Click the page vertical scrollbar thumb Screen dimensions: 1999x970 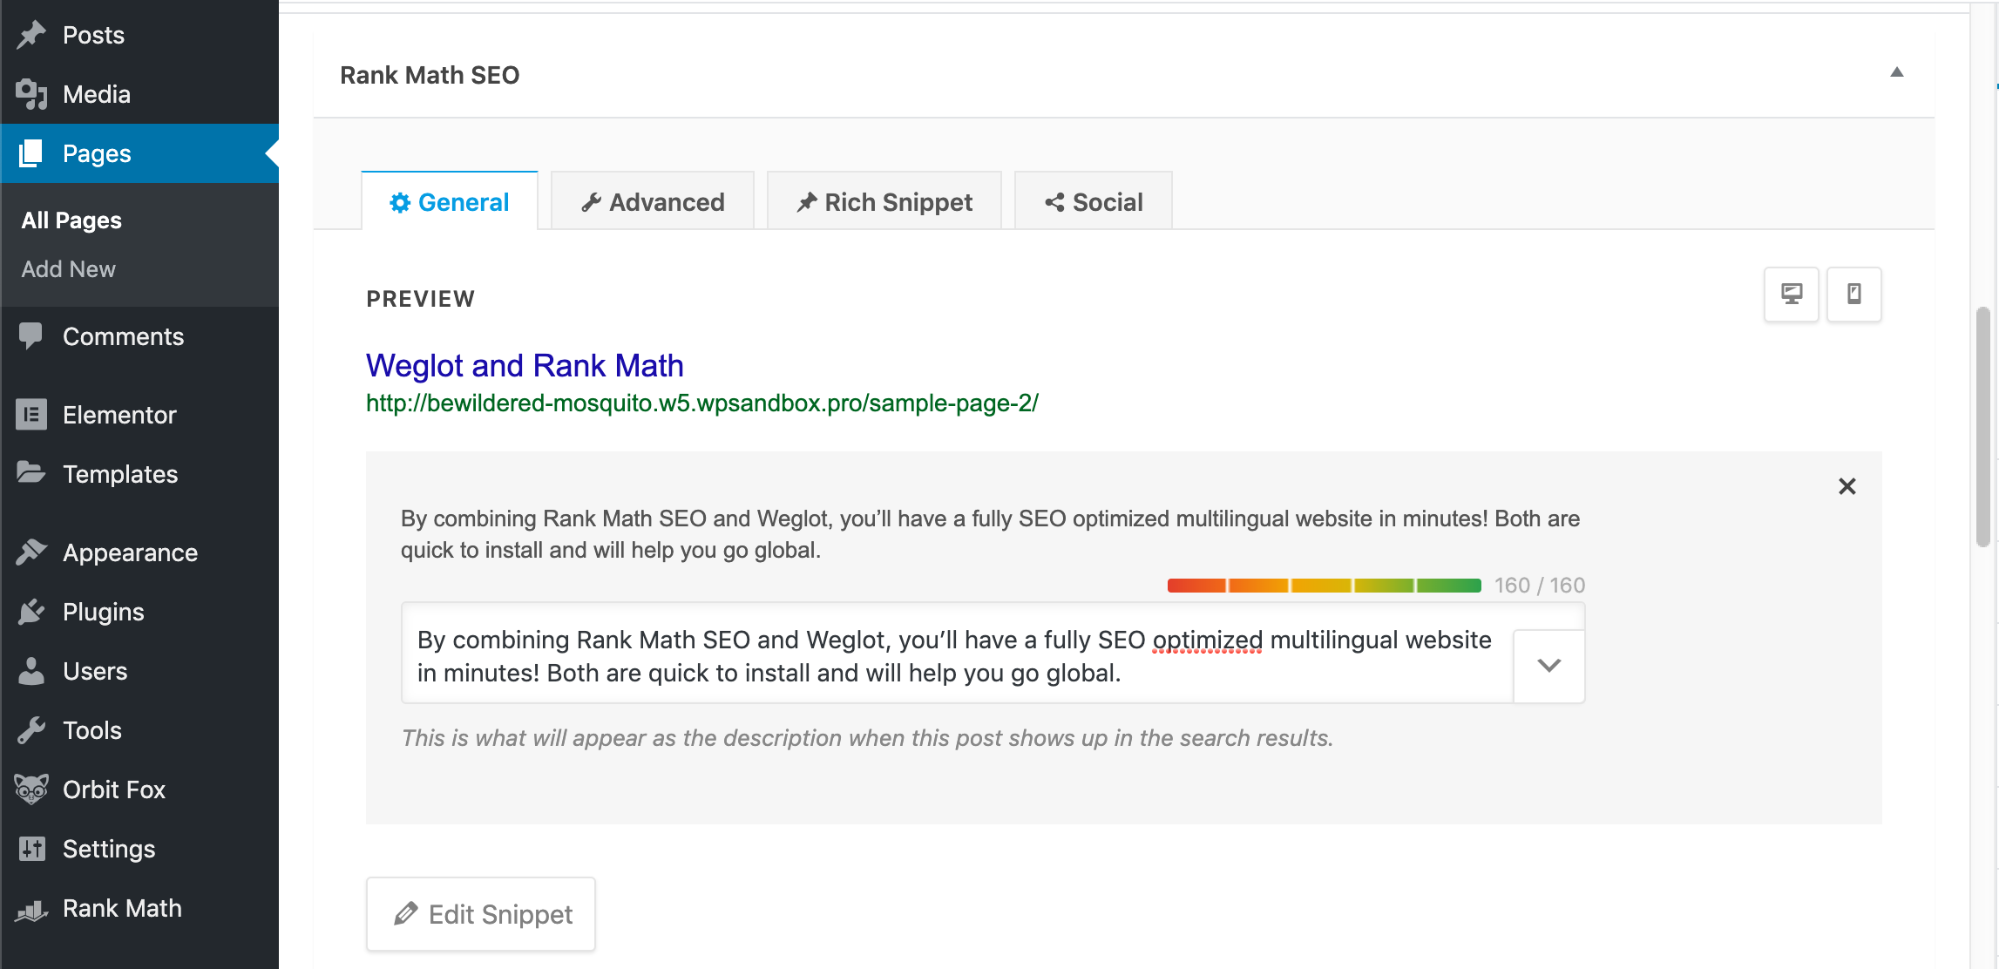(1984, 427)
